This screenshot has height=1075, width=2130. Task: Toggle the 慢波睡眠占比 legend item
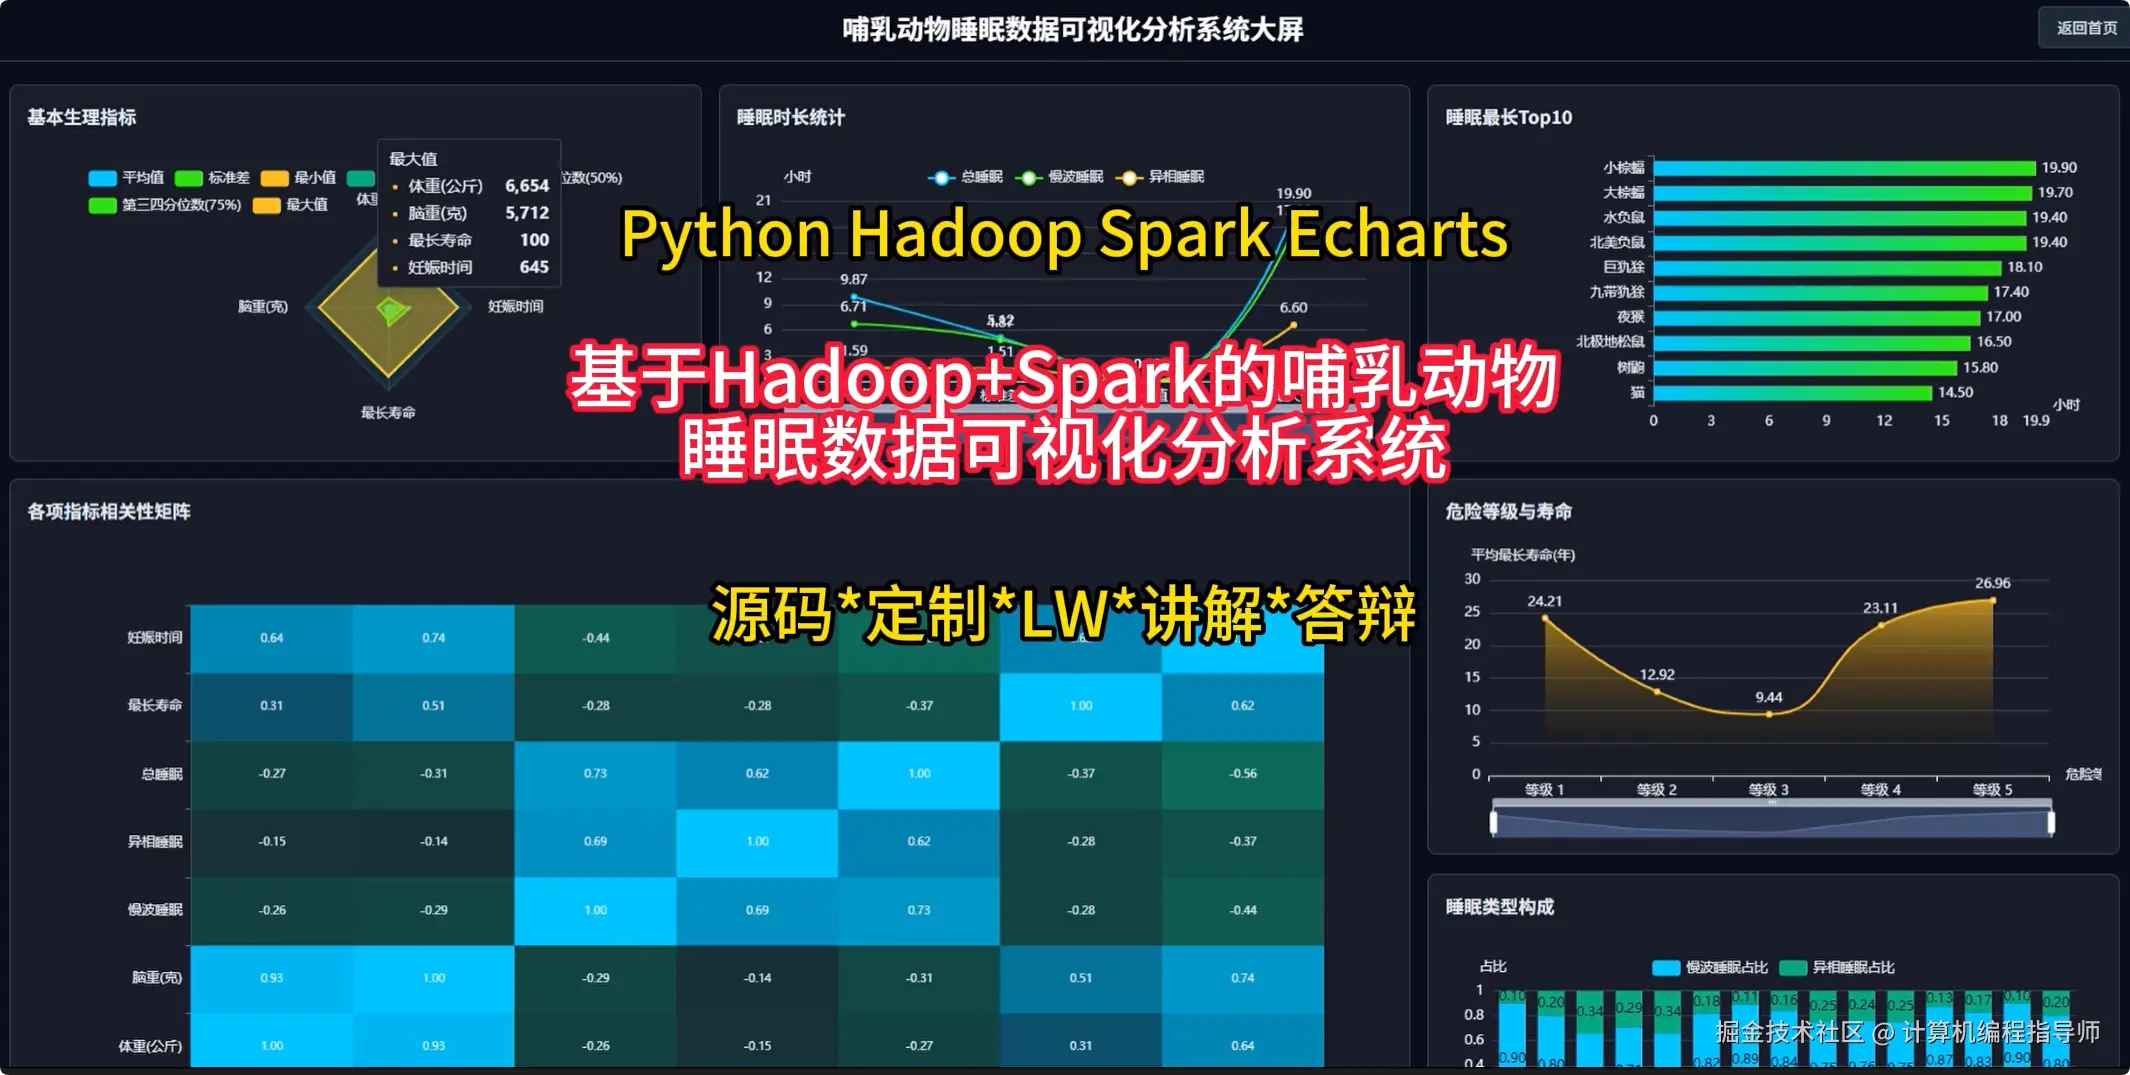point(1710,967)
